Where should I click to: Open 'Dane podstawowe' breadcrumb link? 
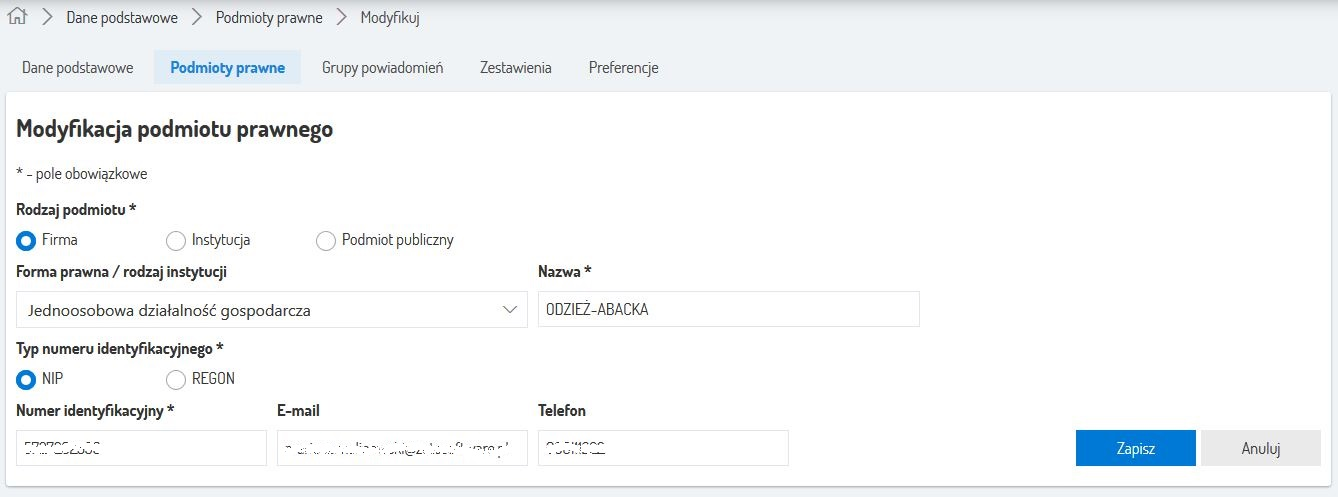tap(121, 18)
